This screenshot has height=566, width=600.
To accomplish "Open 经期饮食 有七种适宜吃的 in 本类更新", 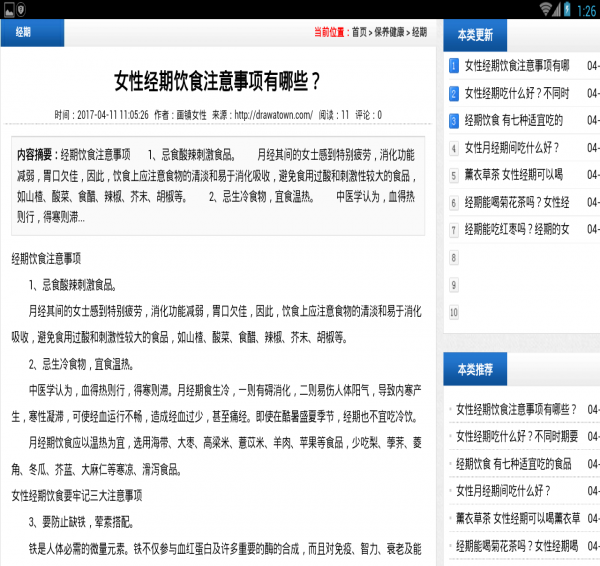I will point(514,121).
